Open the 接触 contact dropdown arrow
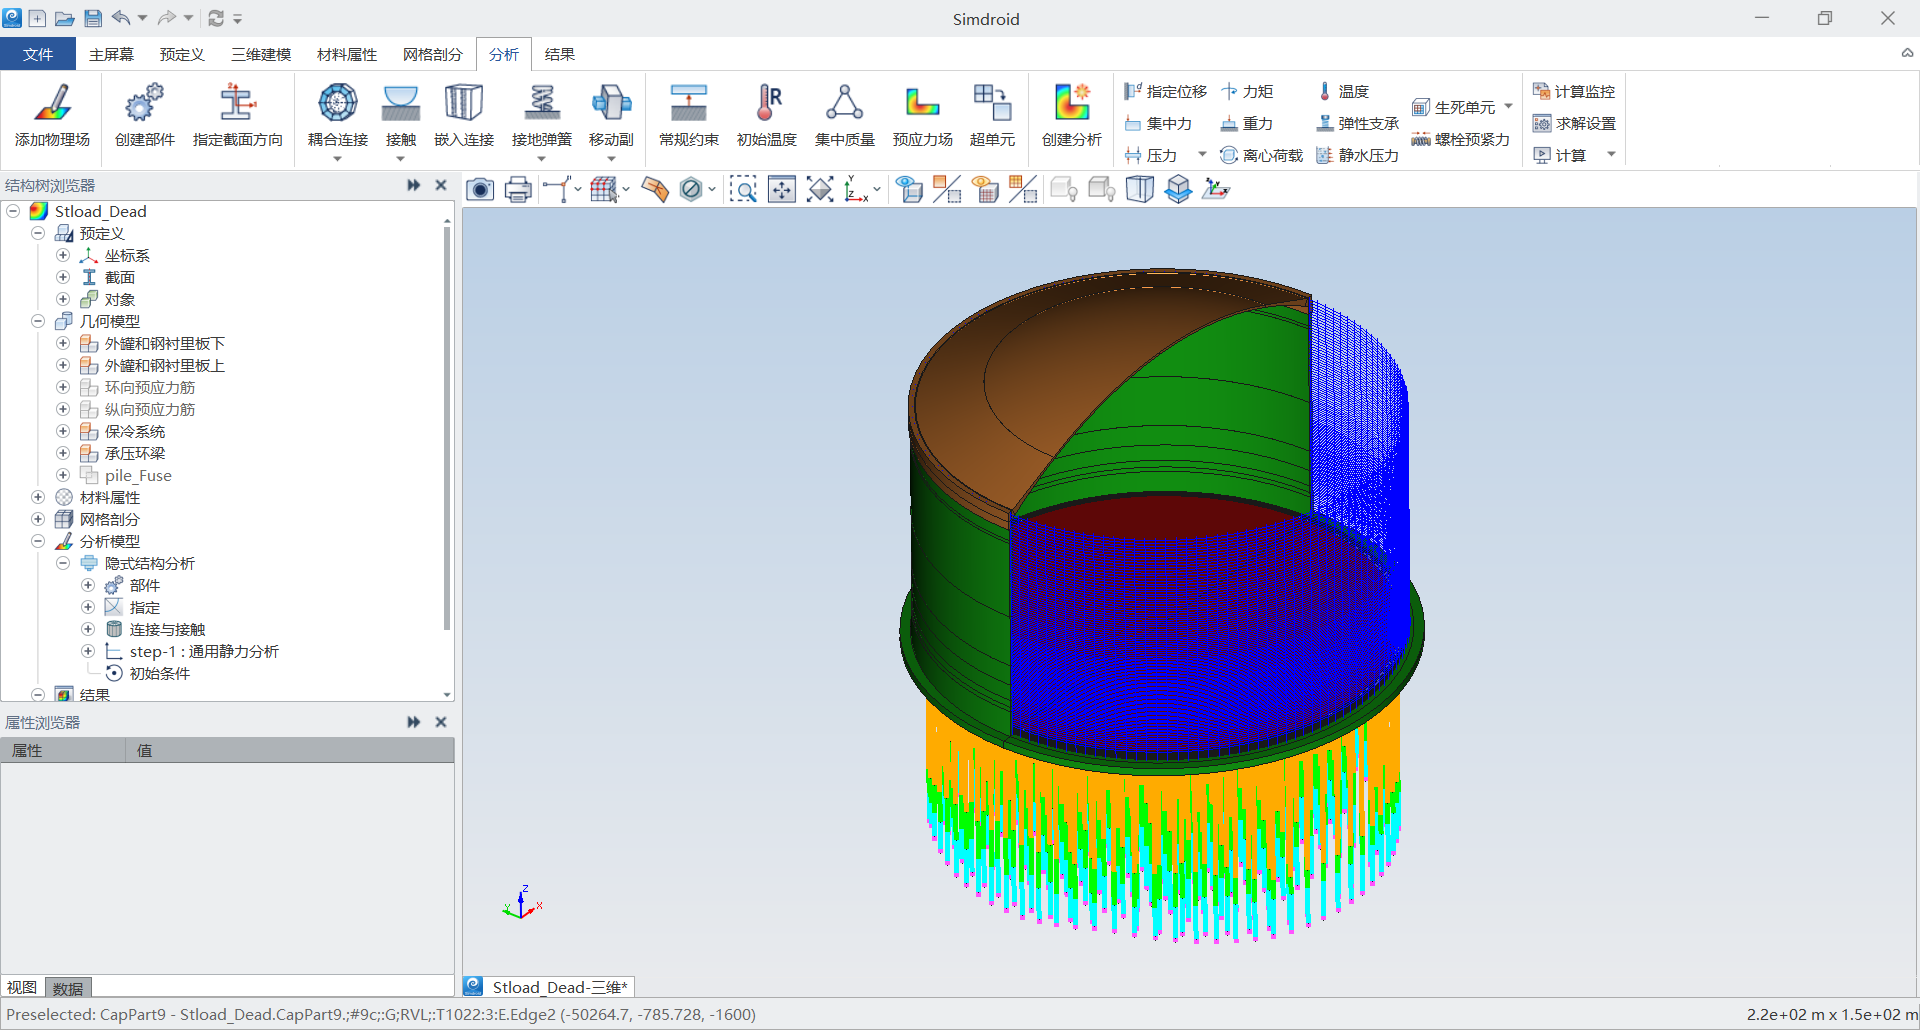The width and height of the screenshot is (1920, 1030). (x=400, y=158)
